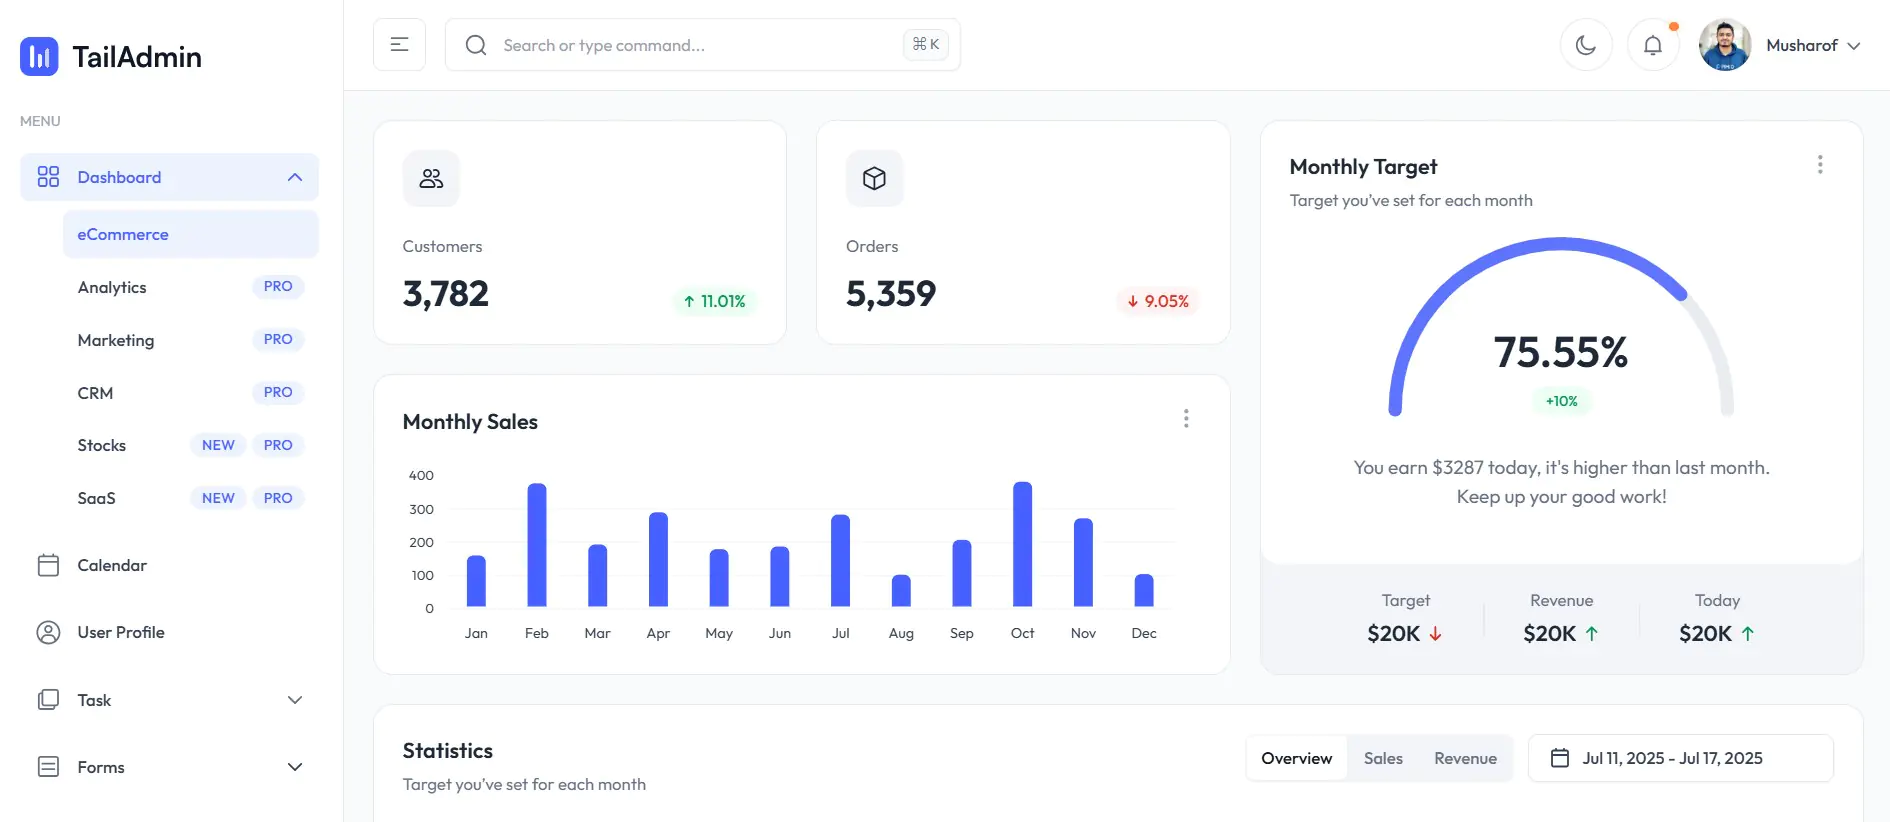This screenshot has height=822, width=1890.
Task: Collapse sidebar with the hamburger menu icon
Action: [x=399, y=45]
